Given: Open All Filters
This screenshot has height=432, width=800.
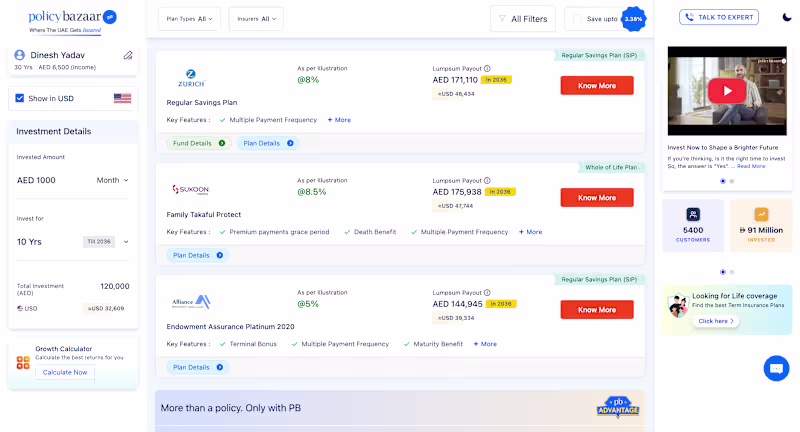Looking at the screenshot, I should [x=523, y=19].
